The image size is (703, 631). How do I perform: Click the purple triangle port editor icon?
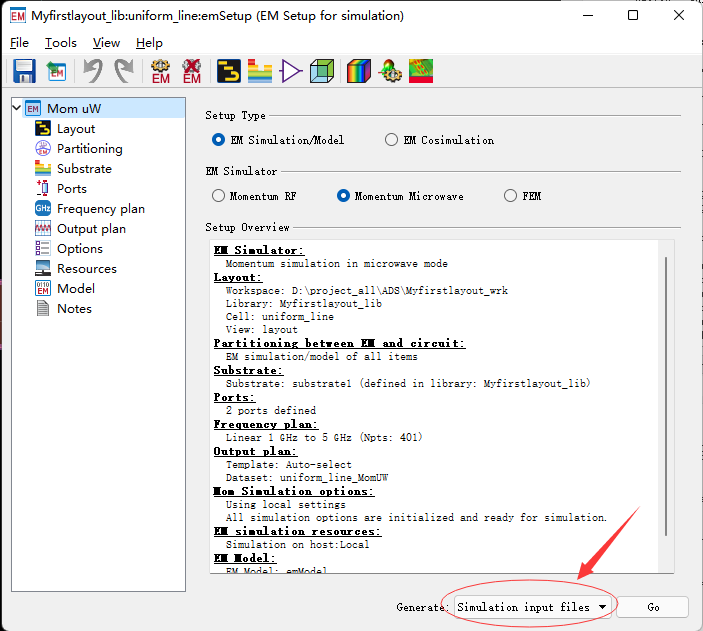(291, 71)
